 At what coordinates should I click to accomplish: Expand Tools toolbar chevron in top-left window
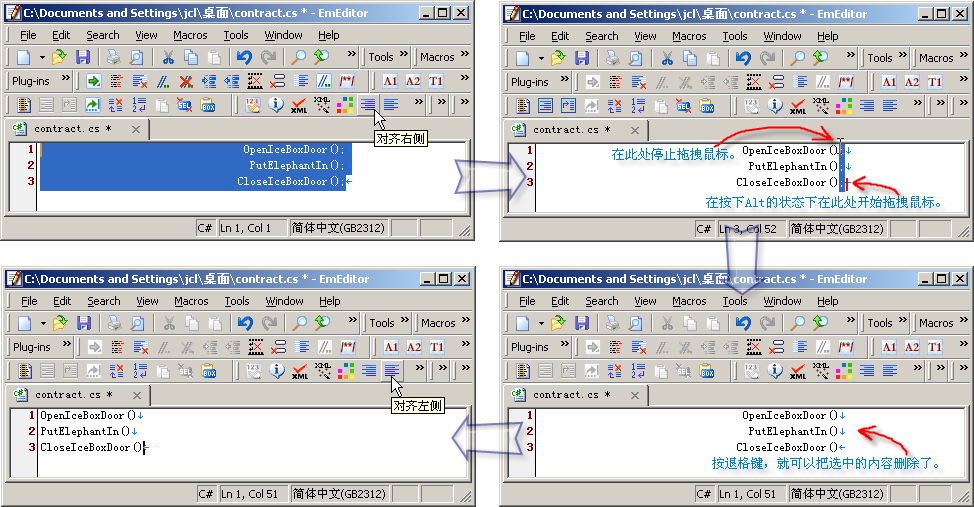coord(404,55)
